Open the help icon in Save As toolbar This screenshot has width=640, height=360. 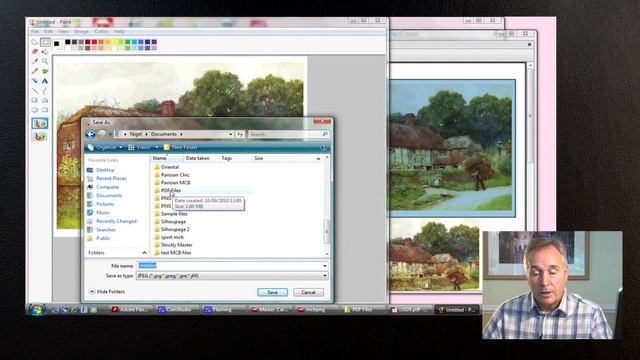click(x=324, y=147)
